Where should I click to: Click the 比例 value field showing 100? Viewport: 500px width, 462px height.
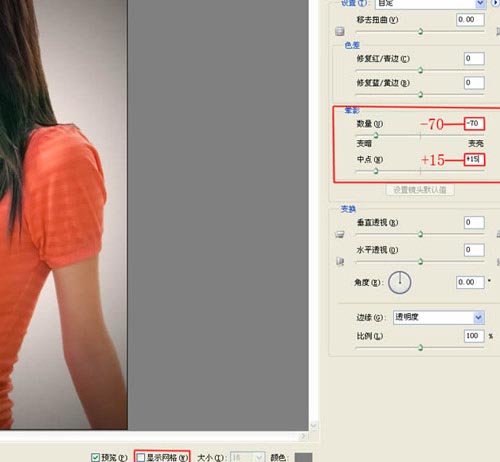[x=474, y=336]
